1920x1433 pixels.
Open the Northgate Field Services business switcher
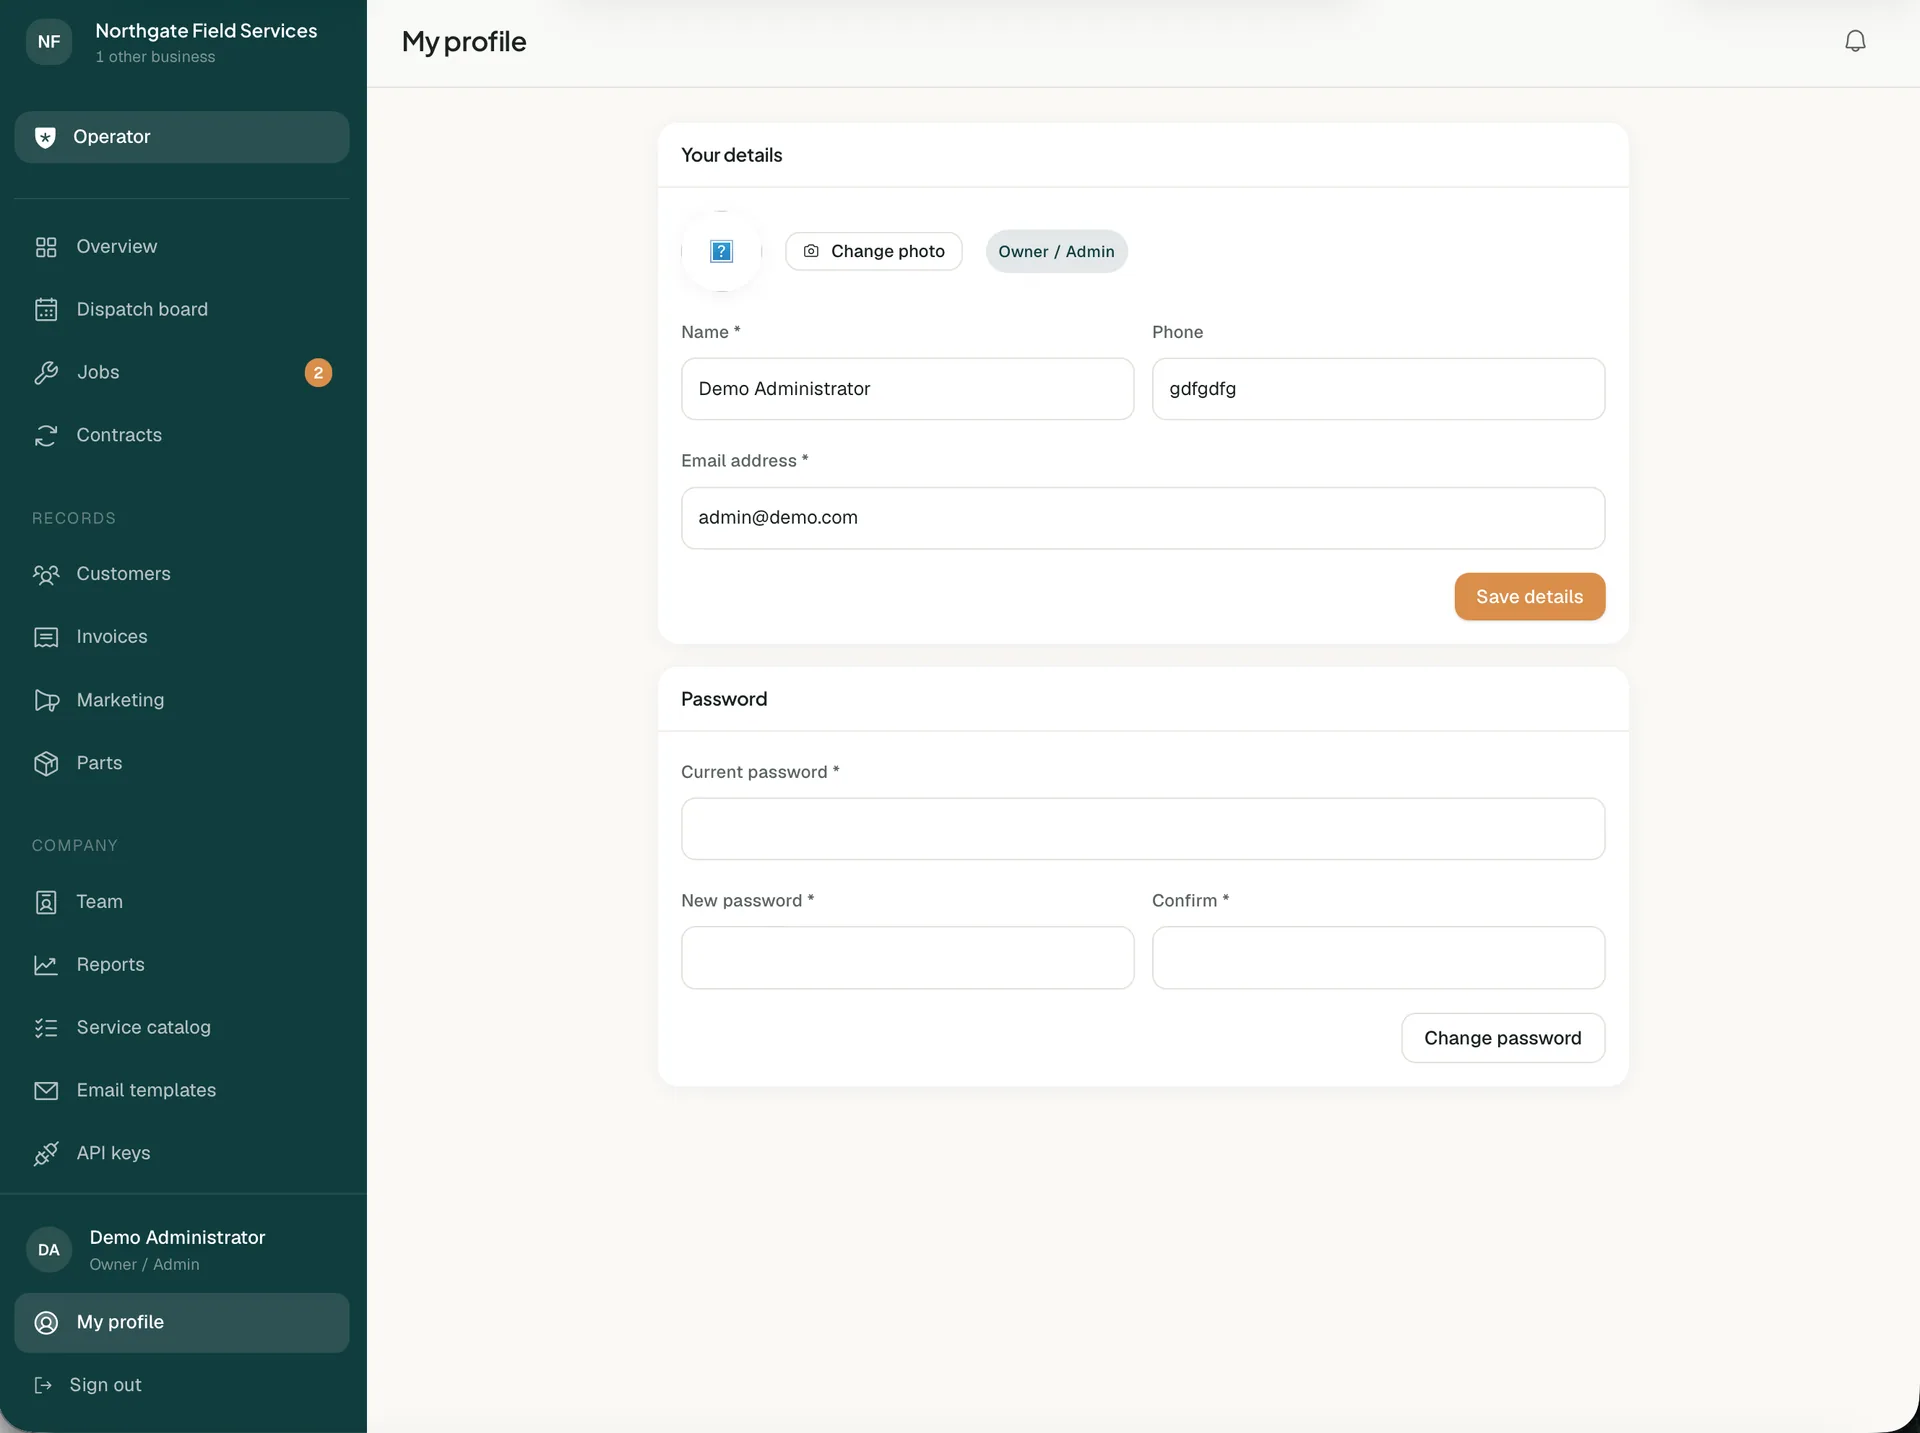(x=183, y=42)
